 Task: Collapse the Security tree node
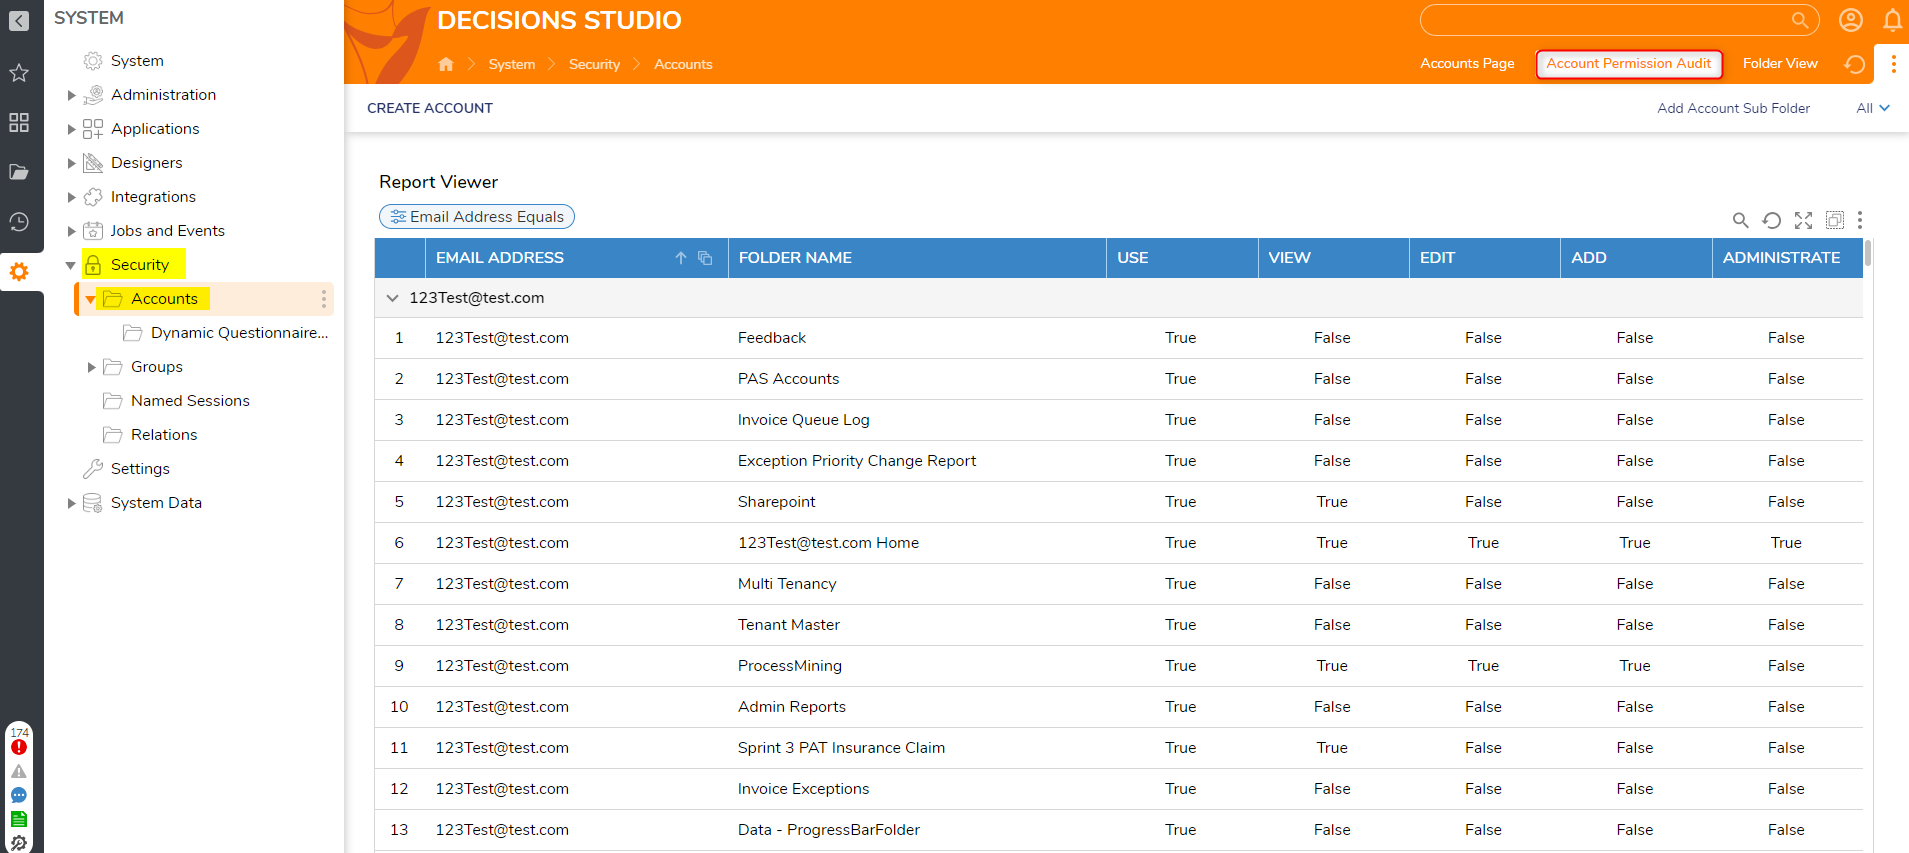tap(70, 265)
